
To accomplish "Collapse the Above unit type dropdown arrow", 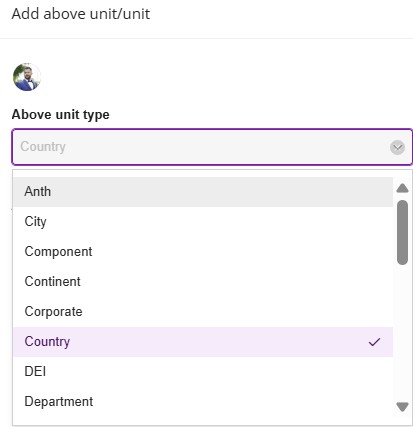I will coord(397,147).
